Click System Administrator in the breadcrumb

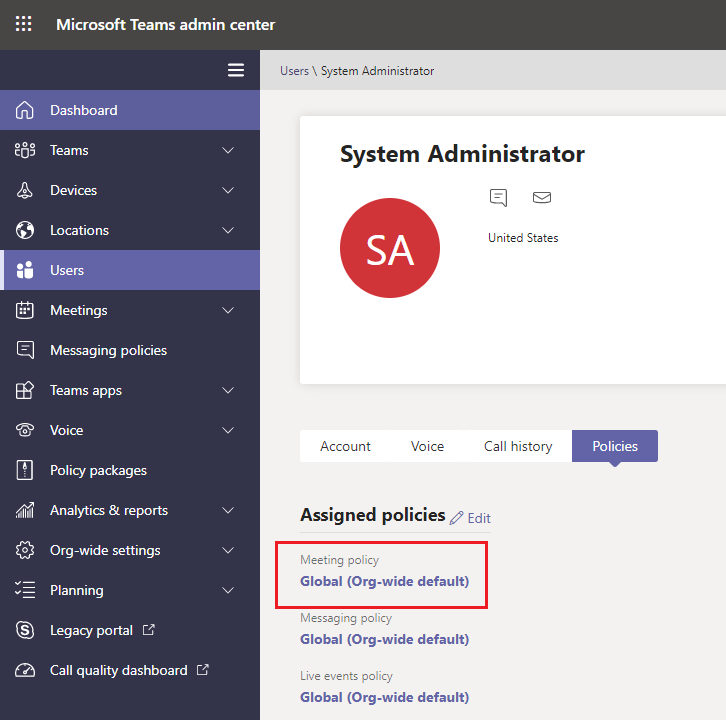pos(377,71)
